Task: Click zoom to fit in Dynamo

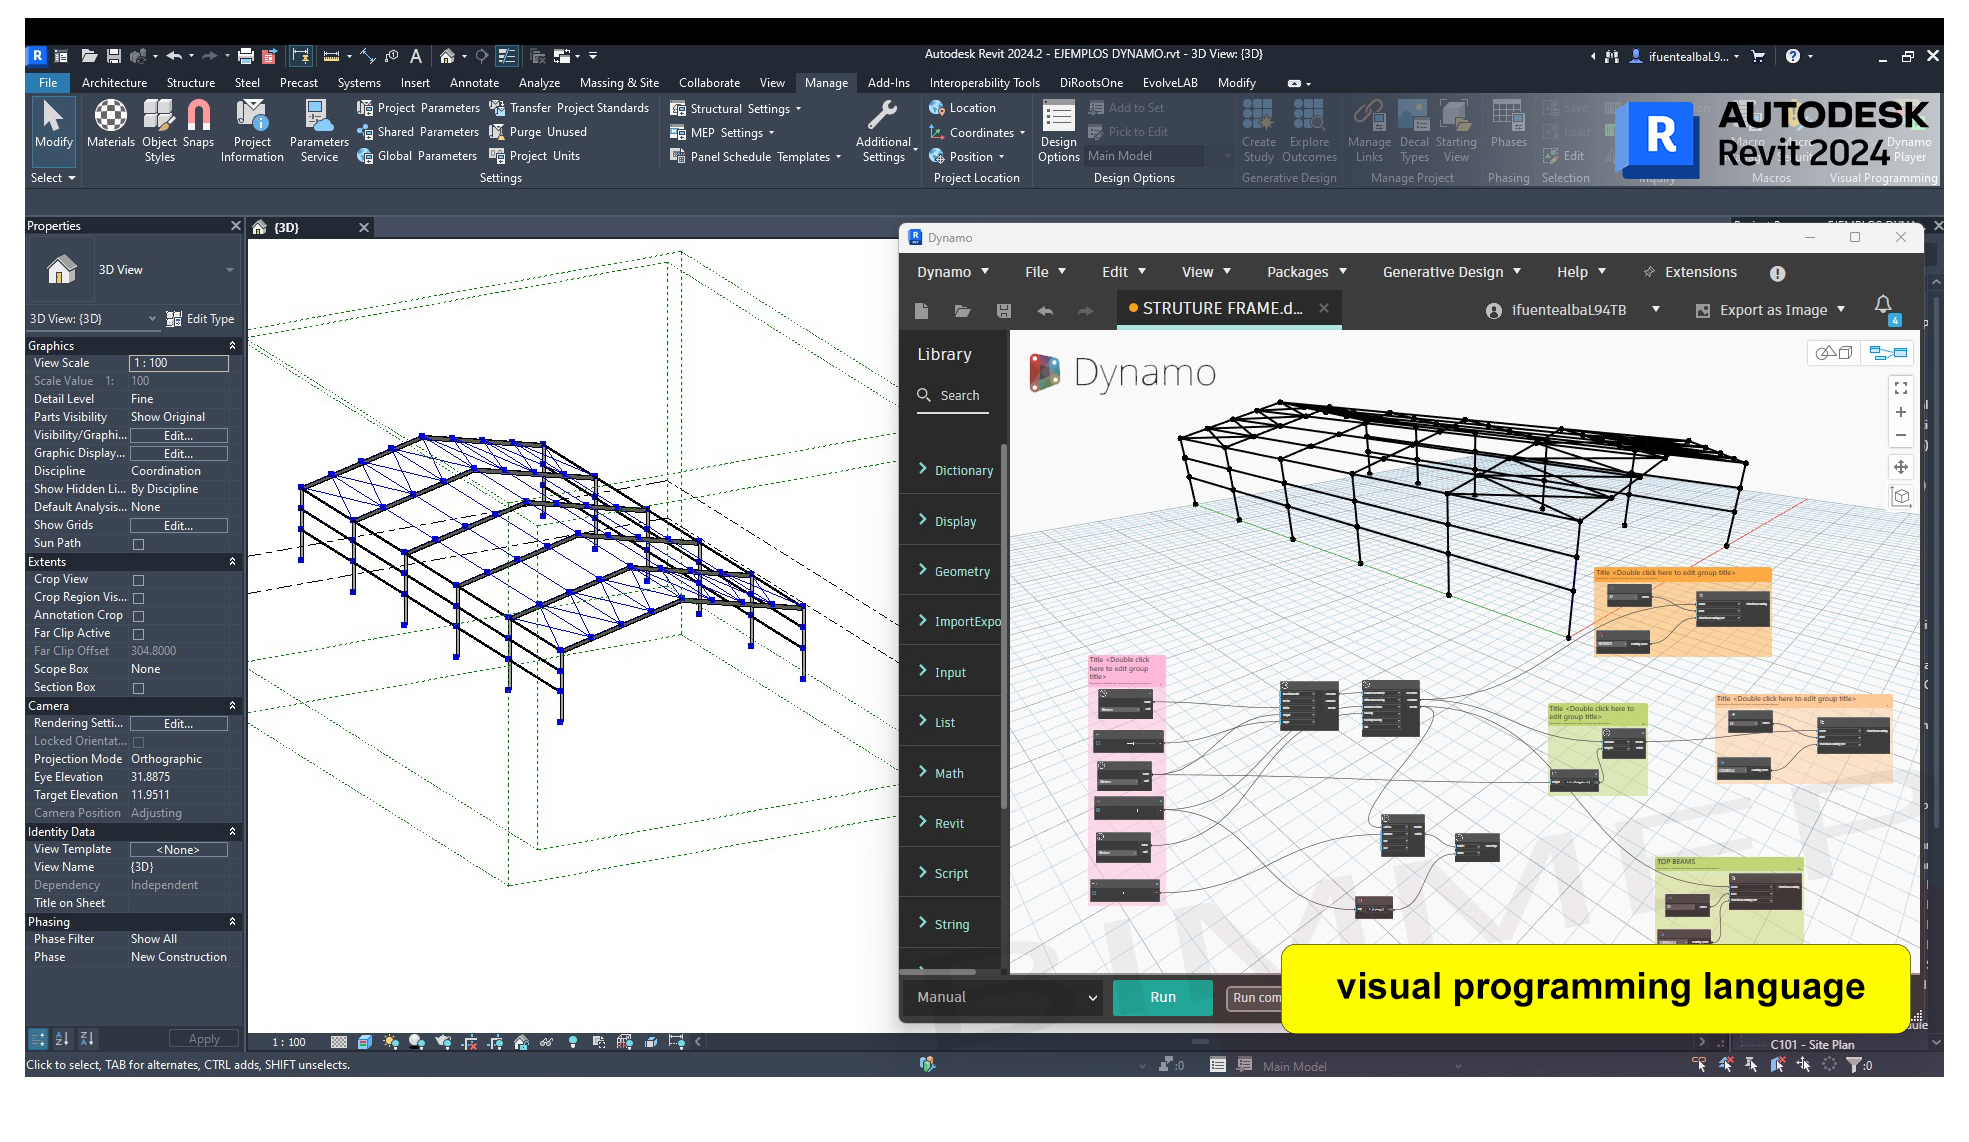Action: pos(1900,388)
